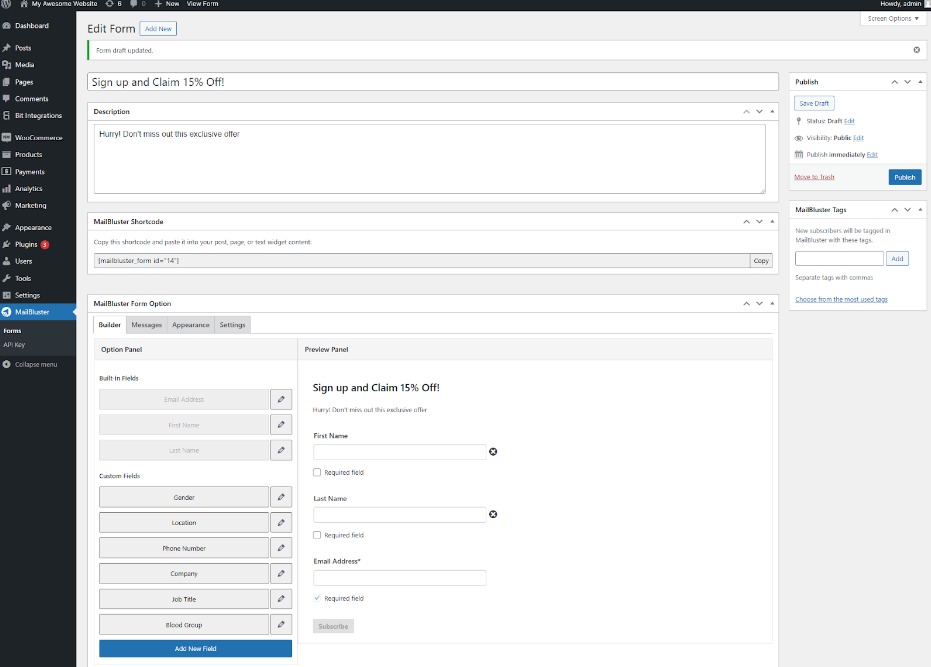The width and height of the screenshot is (931, 667).
Task: Check Required field under First Name
Action: tap(317, 472)
